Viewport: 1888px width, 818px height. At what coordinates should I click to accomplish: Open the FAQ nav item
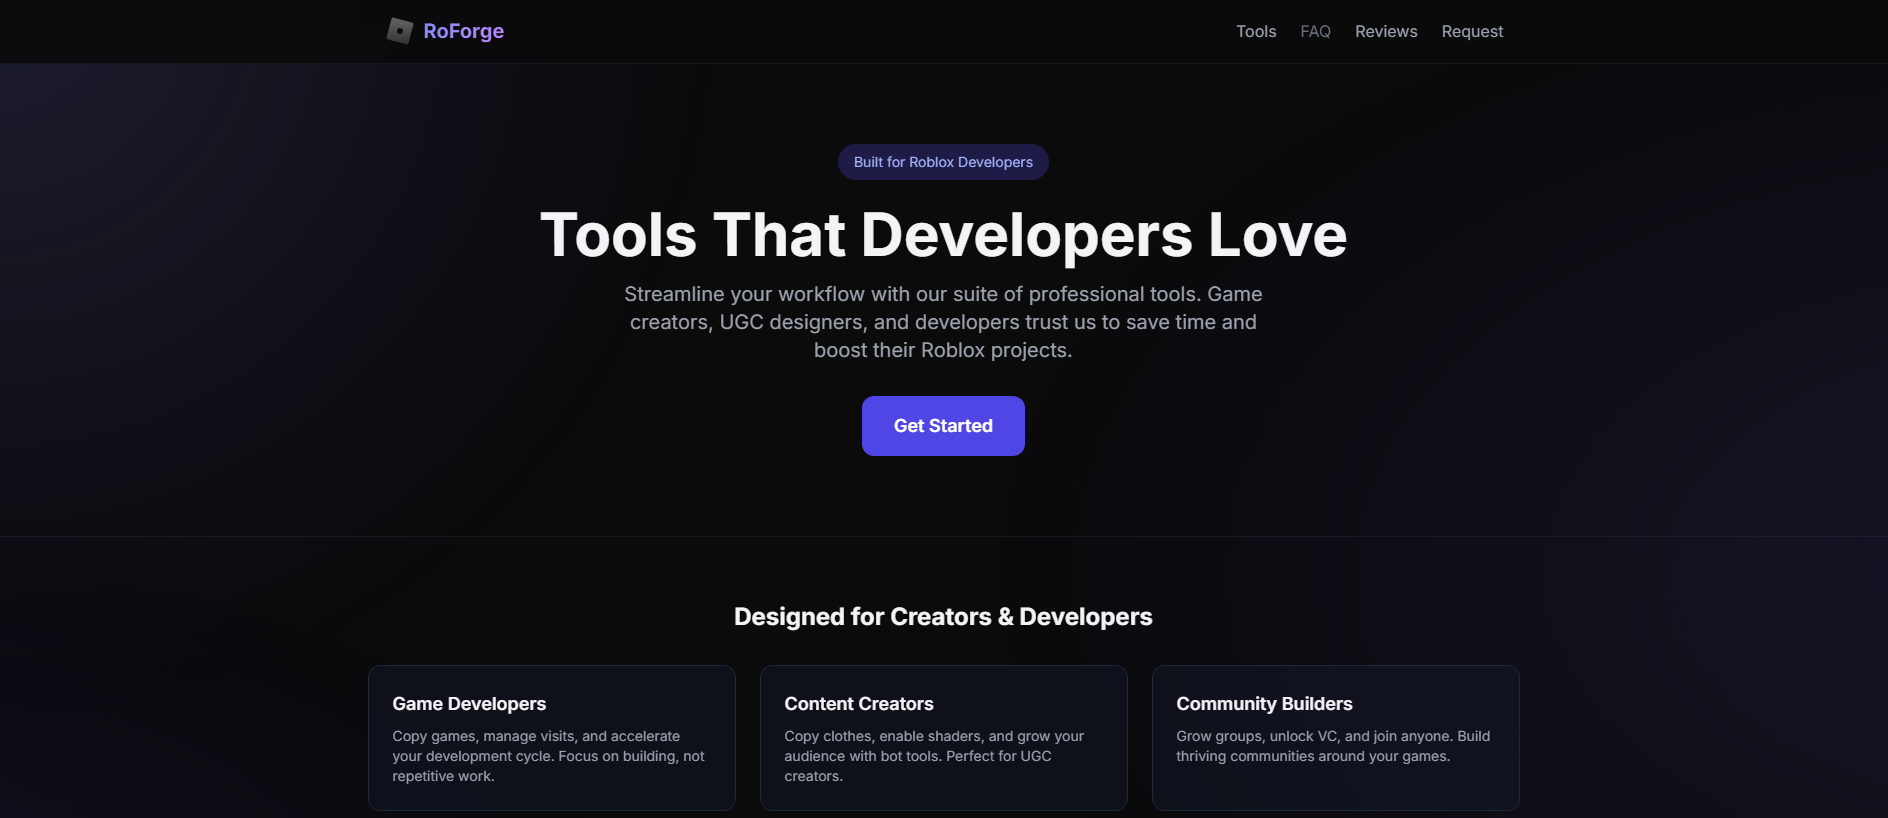click(x=1315, y=32)
